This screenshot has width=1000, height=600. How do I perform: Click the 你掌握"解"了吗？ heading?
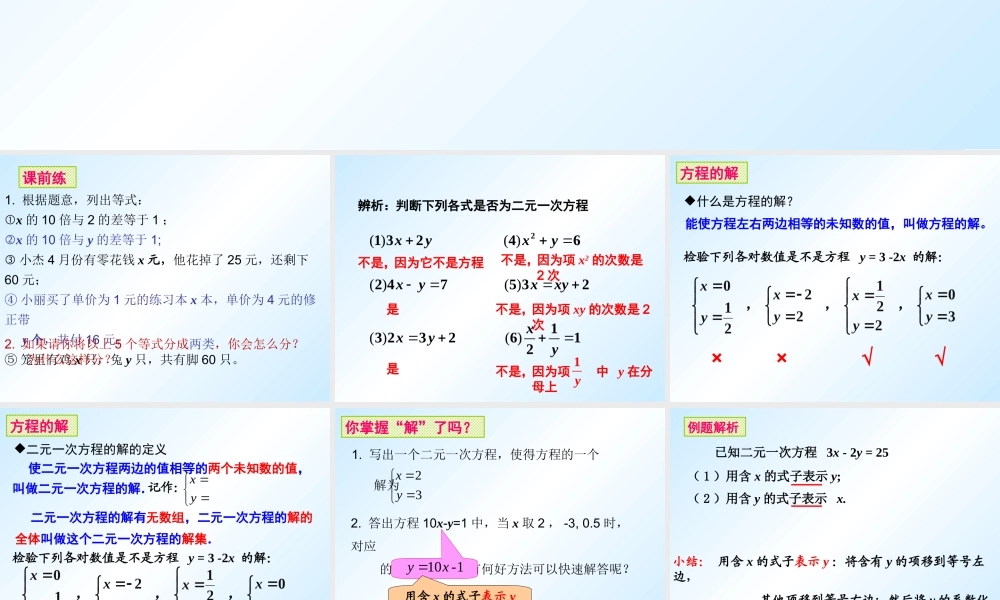pos(413,427)
